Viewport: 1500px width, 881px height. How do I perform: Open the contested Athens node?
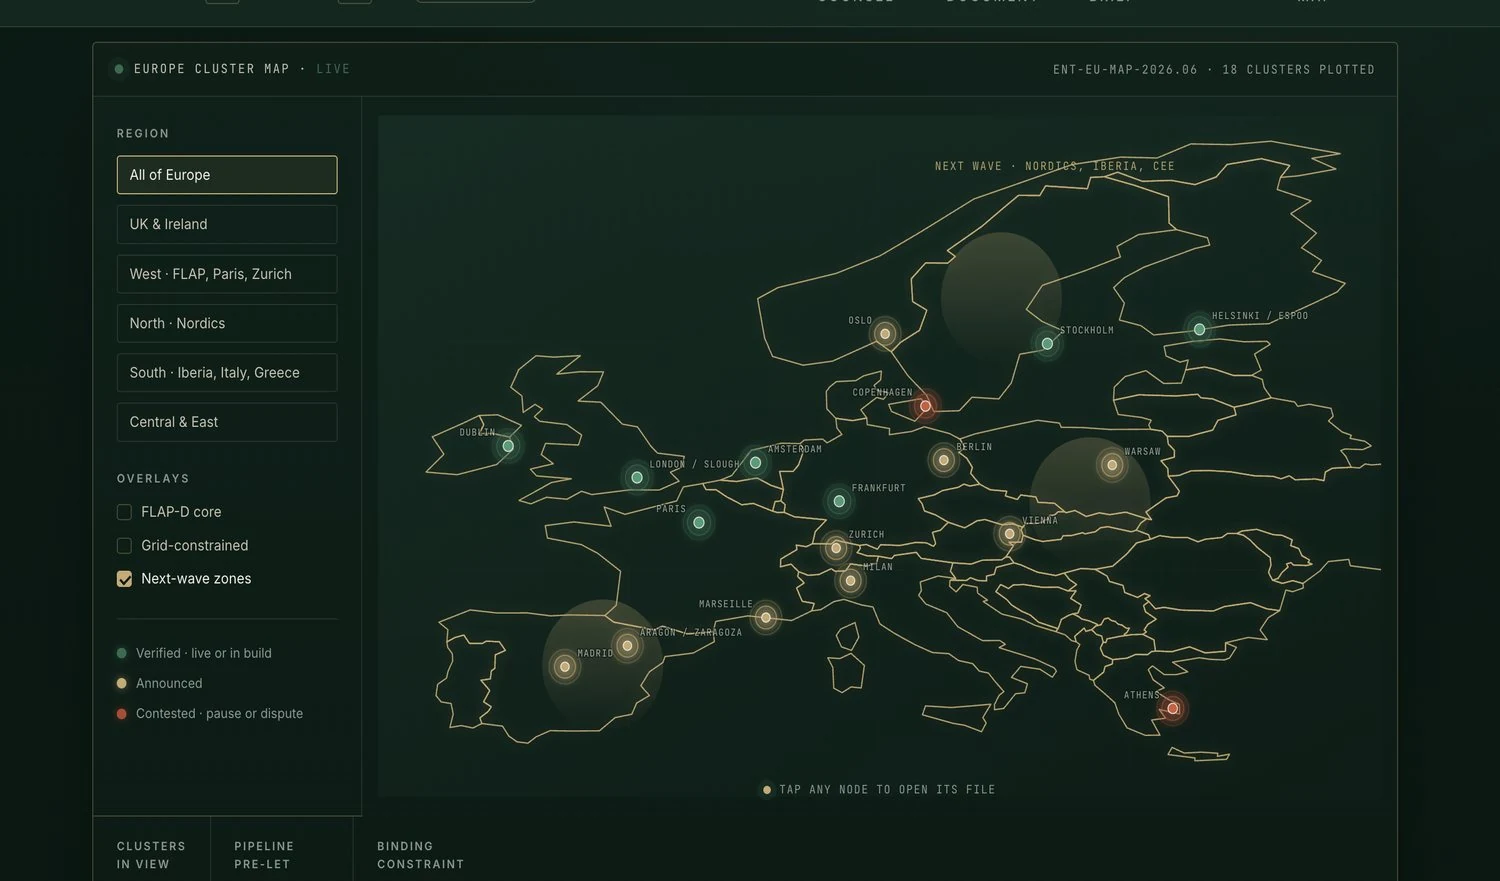point(1173,709)
